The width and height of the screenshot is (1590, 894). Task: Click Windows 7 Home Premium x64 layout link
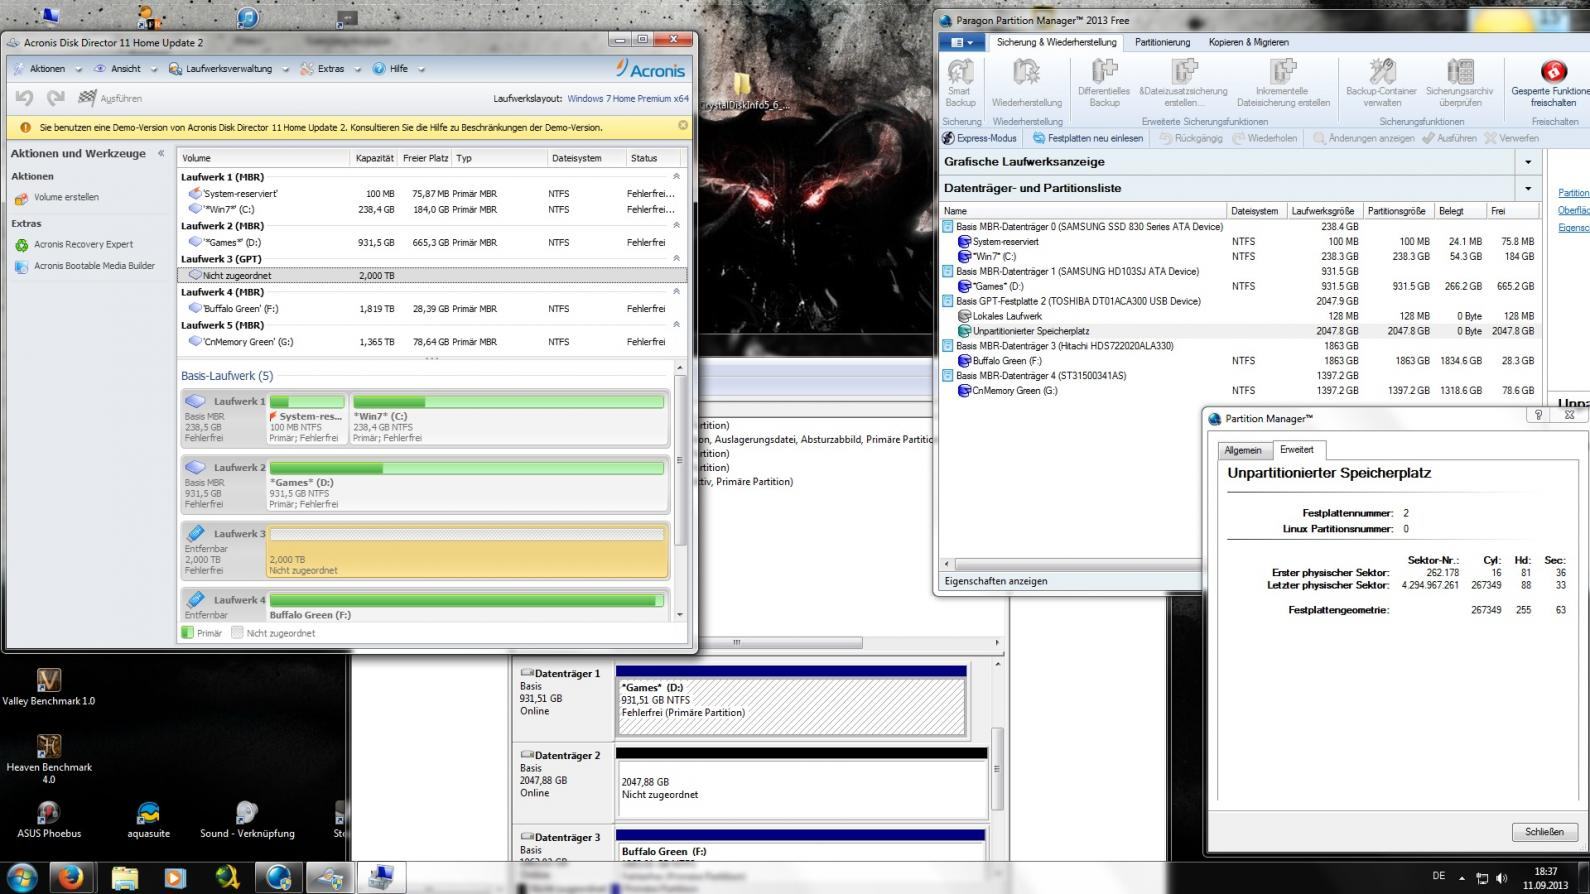628,99
